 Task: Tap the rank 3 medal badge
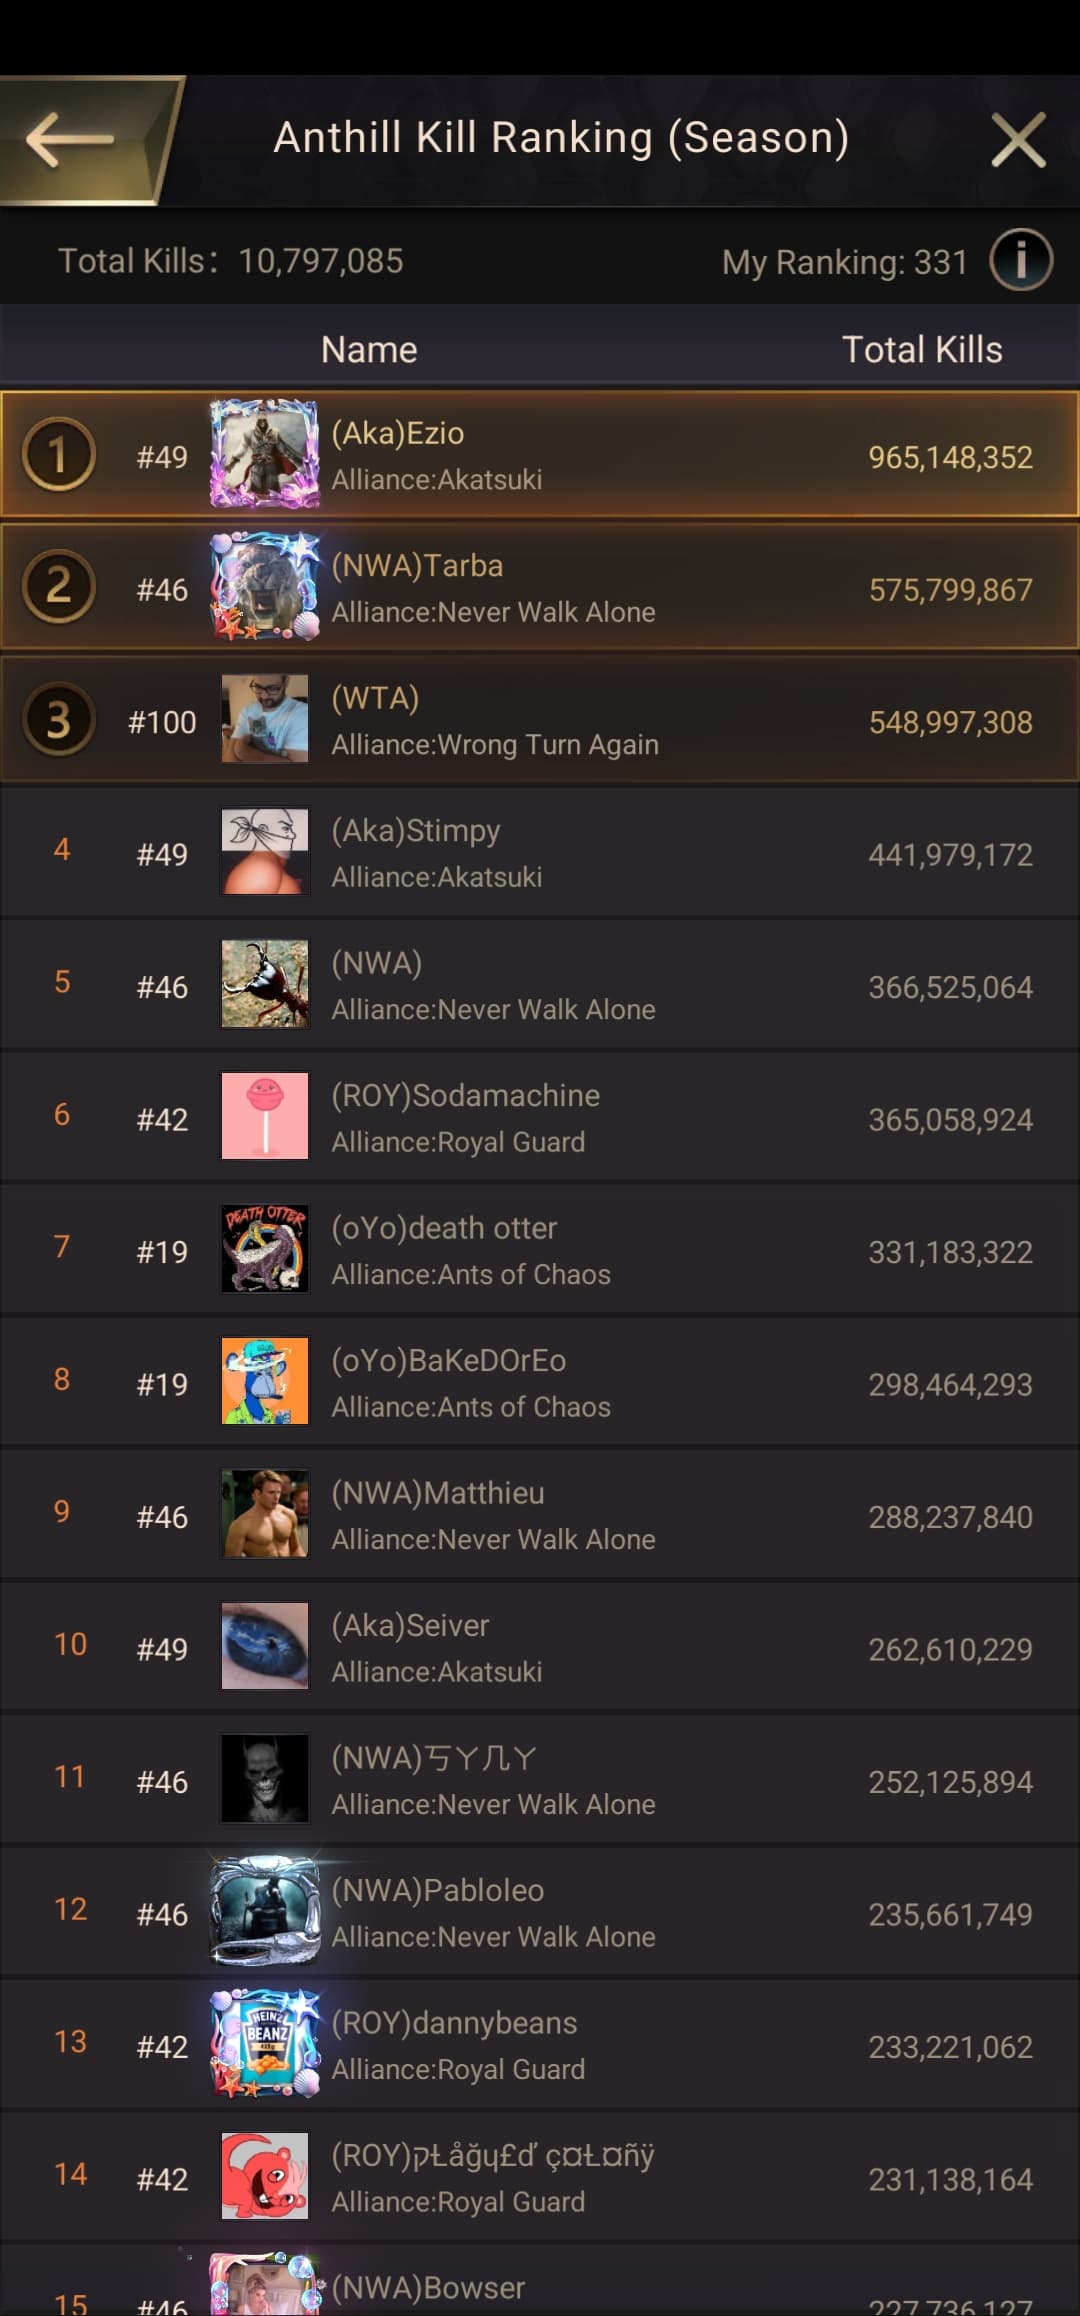pyautogui.click(x=59, y=720)
